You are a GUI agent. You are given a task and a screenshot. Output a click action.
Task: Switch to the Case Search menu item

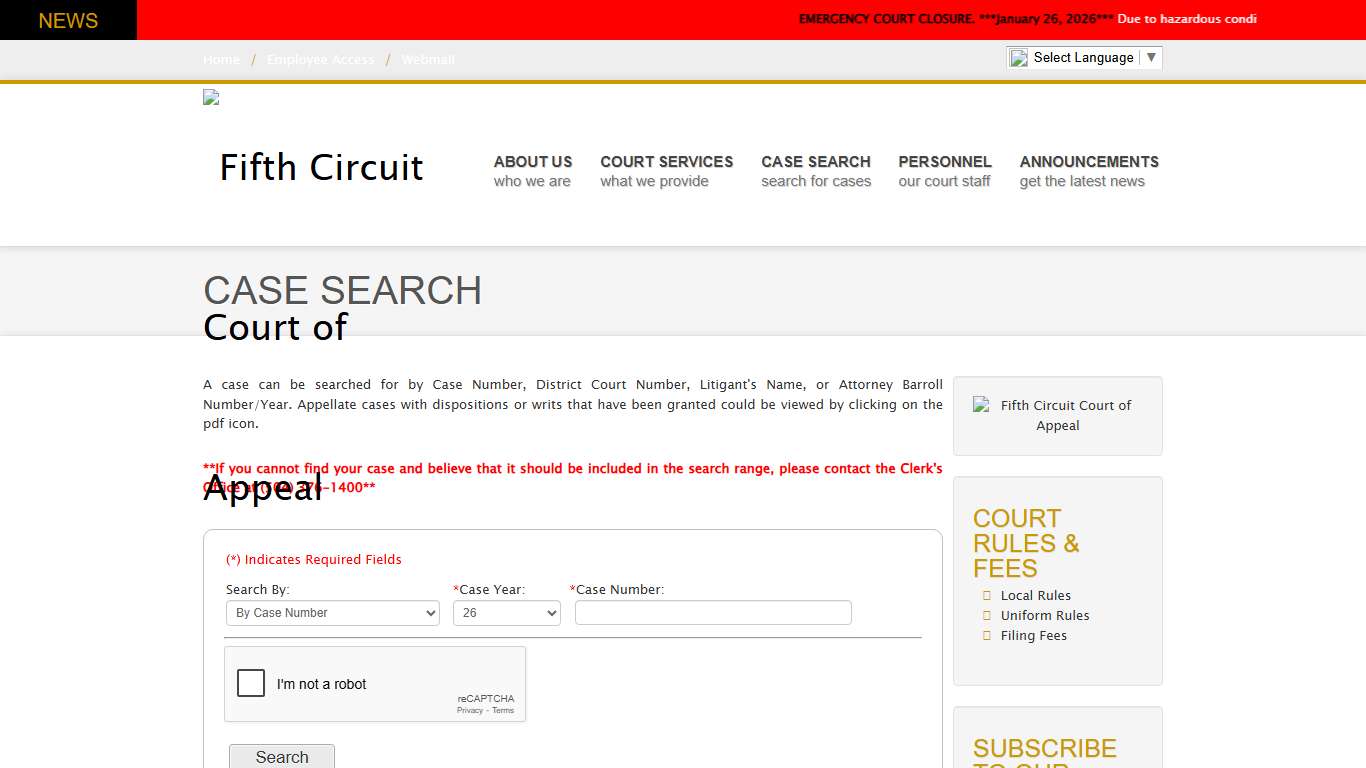(816, 170)
